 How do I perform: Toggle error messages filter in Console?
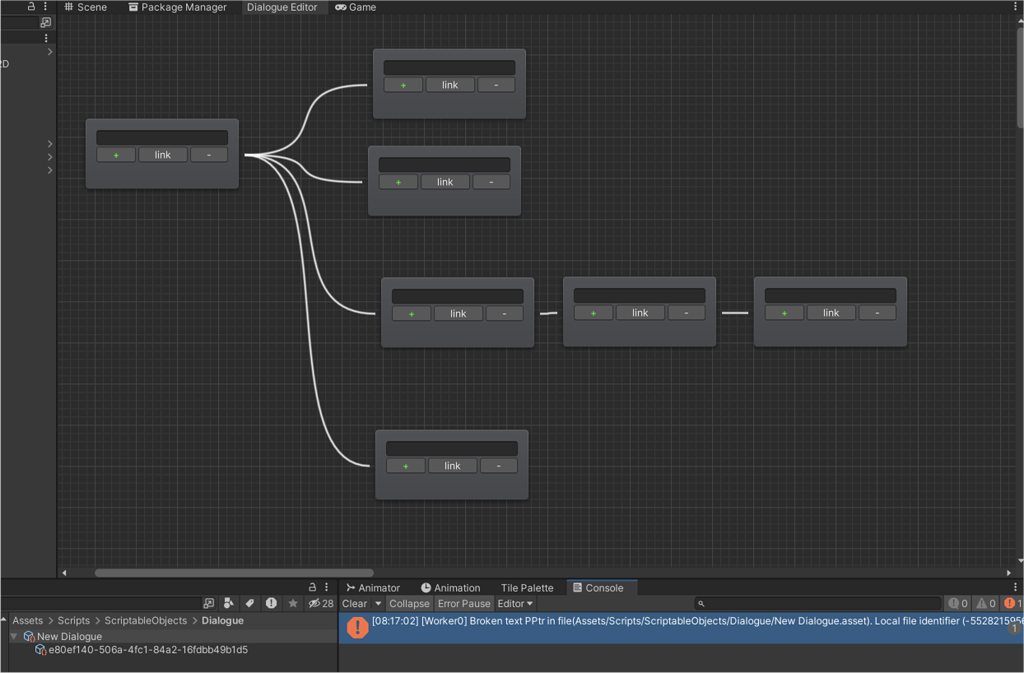click(1012, 603)
